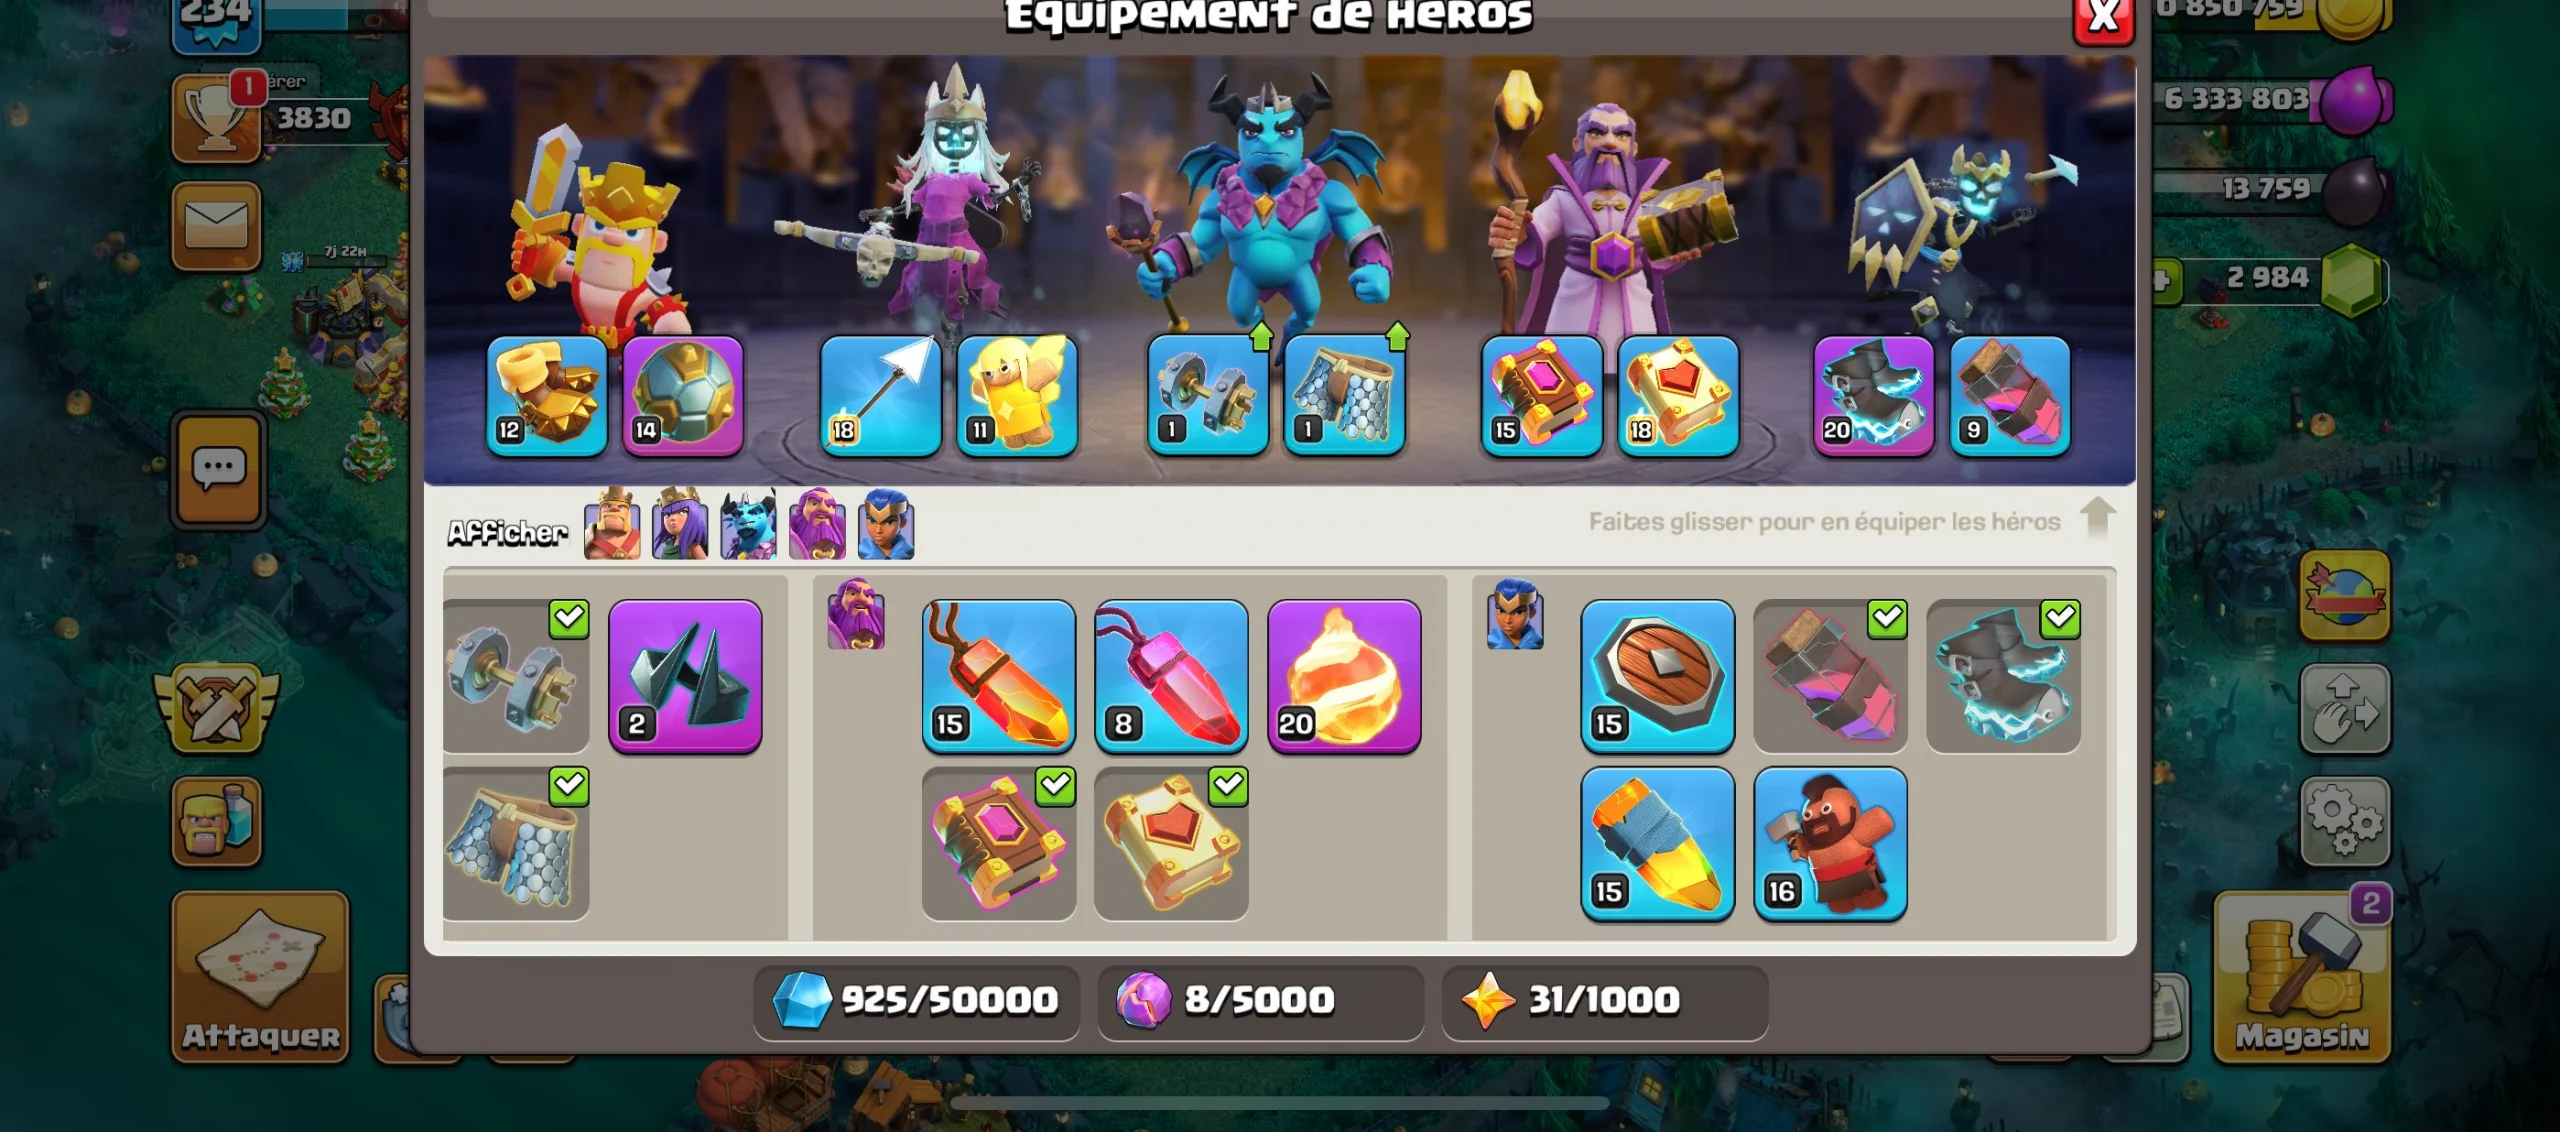Open the Magasin shop
This screenshot has width=2560, height=1132.
click(x=2302, y=976)
